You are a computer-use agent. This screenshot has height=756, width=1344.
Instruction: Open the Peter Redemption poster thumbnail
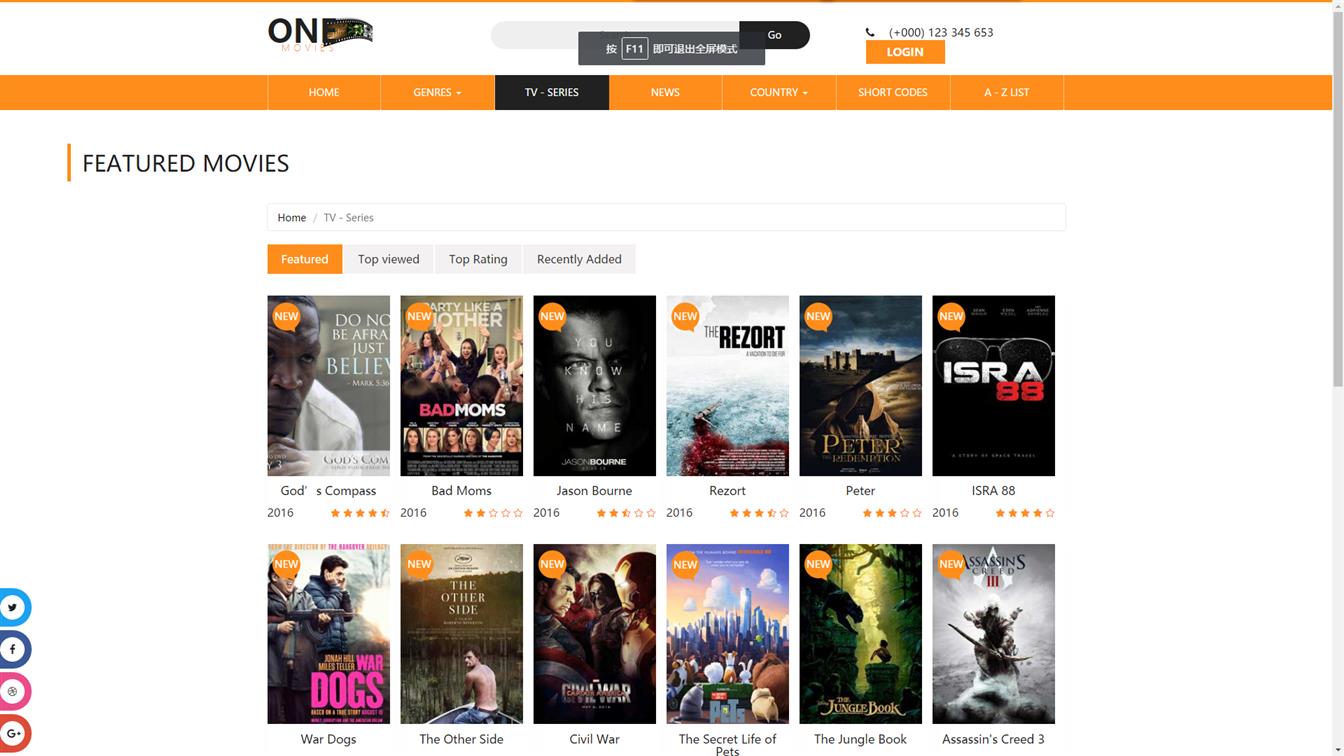(x=860, y=385)
